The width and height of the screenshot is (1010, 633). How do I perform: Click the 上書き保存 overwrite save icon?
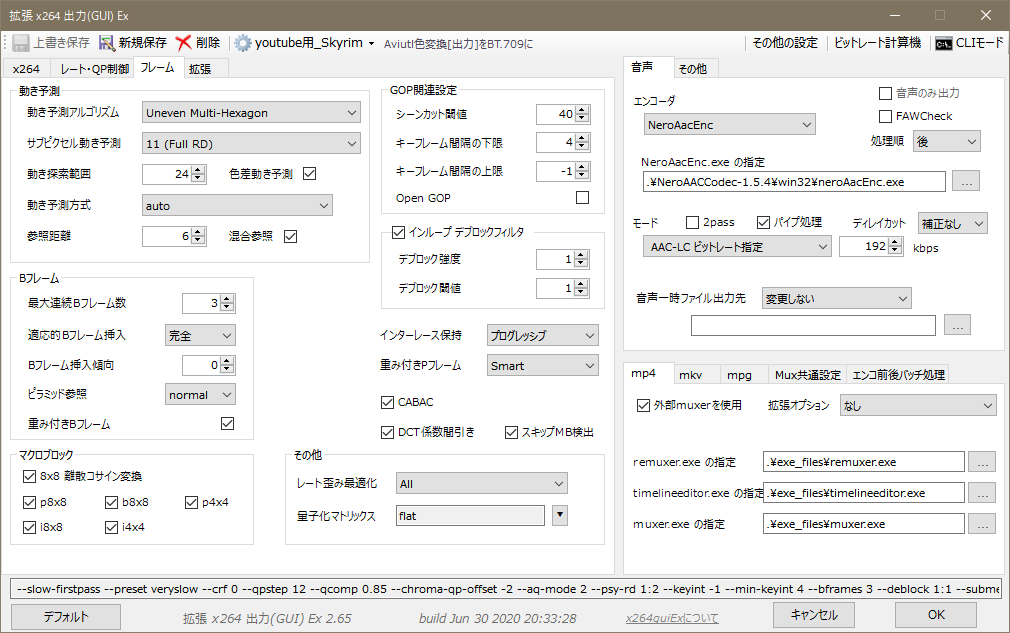tap(21, 43)
